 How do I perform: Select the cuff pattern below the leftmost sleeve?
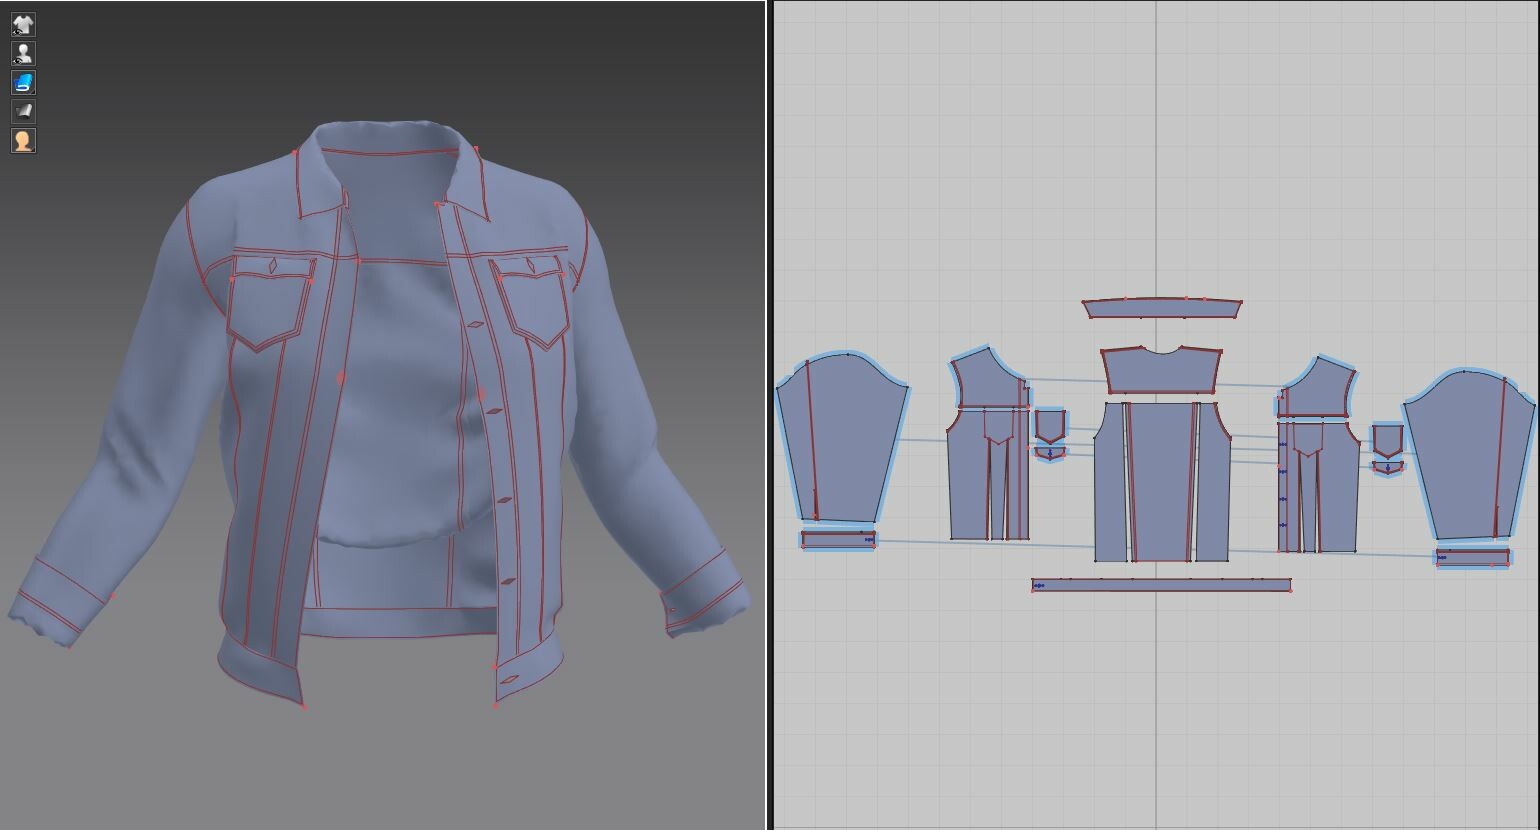tap(838, 540)
